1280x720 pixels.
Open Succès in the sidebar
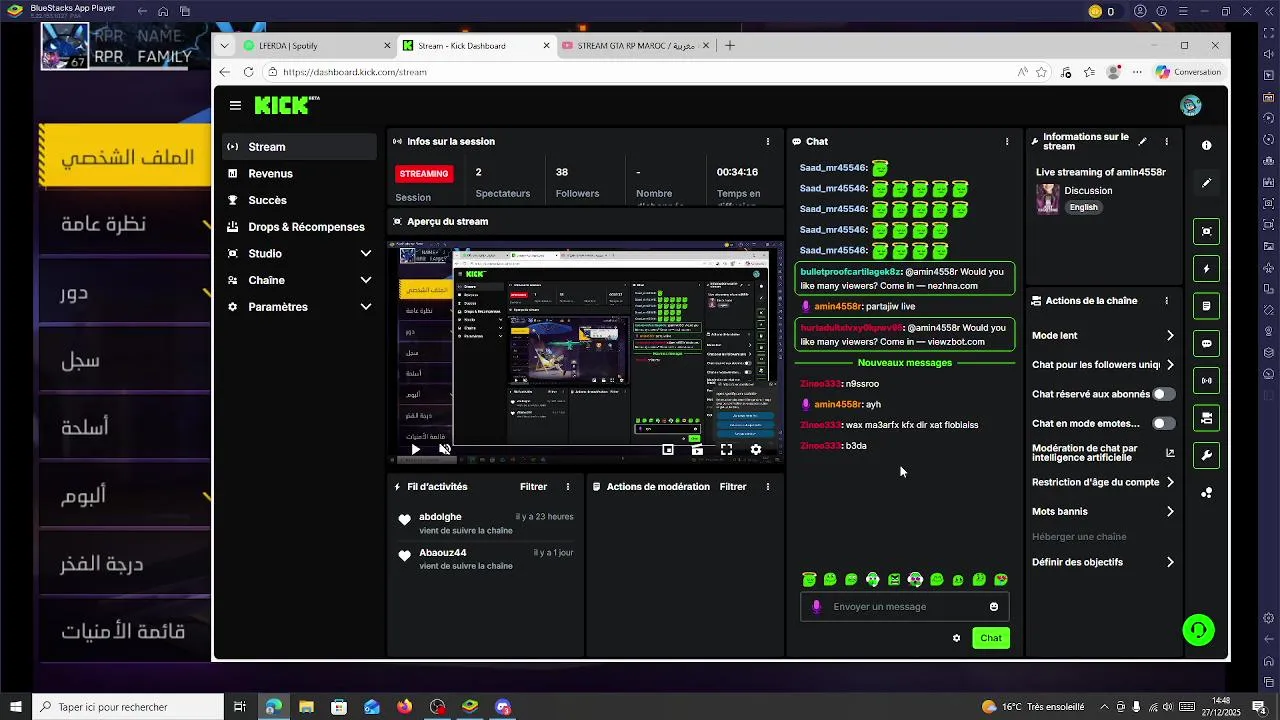tap(299, 200)
